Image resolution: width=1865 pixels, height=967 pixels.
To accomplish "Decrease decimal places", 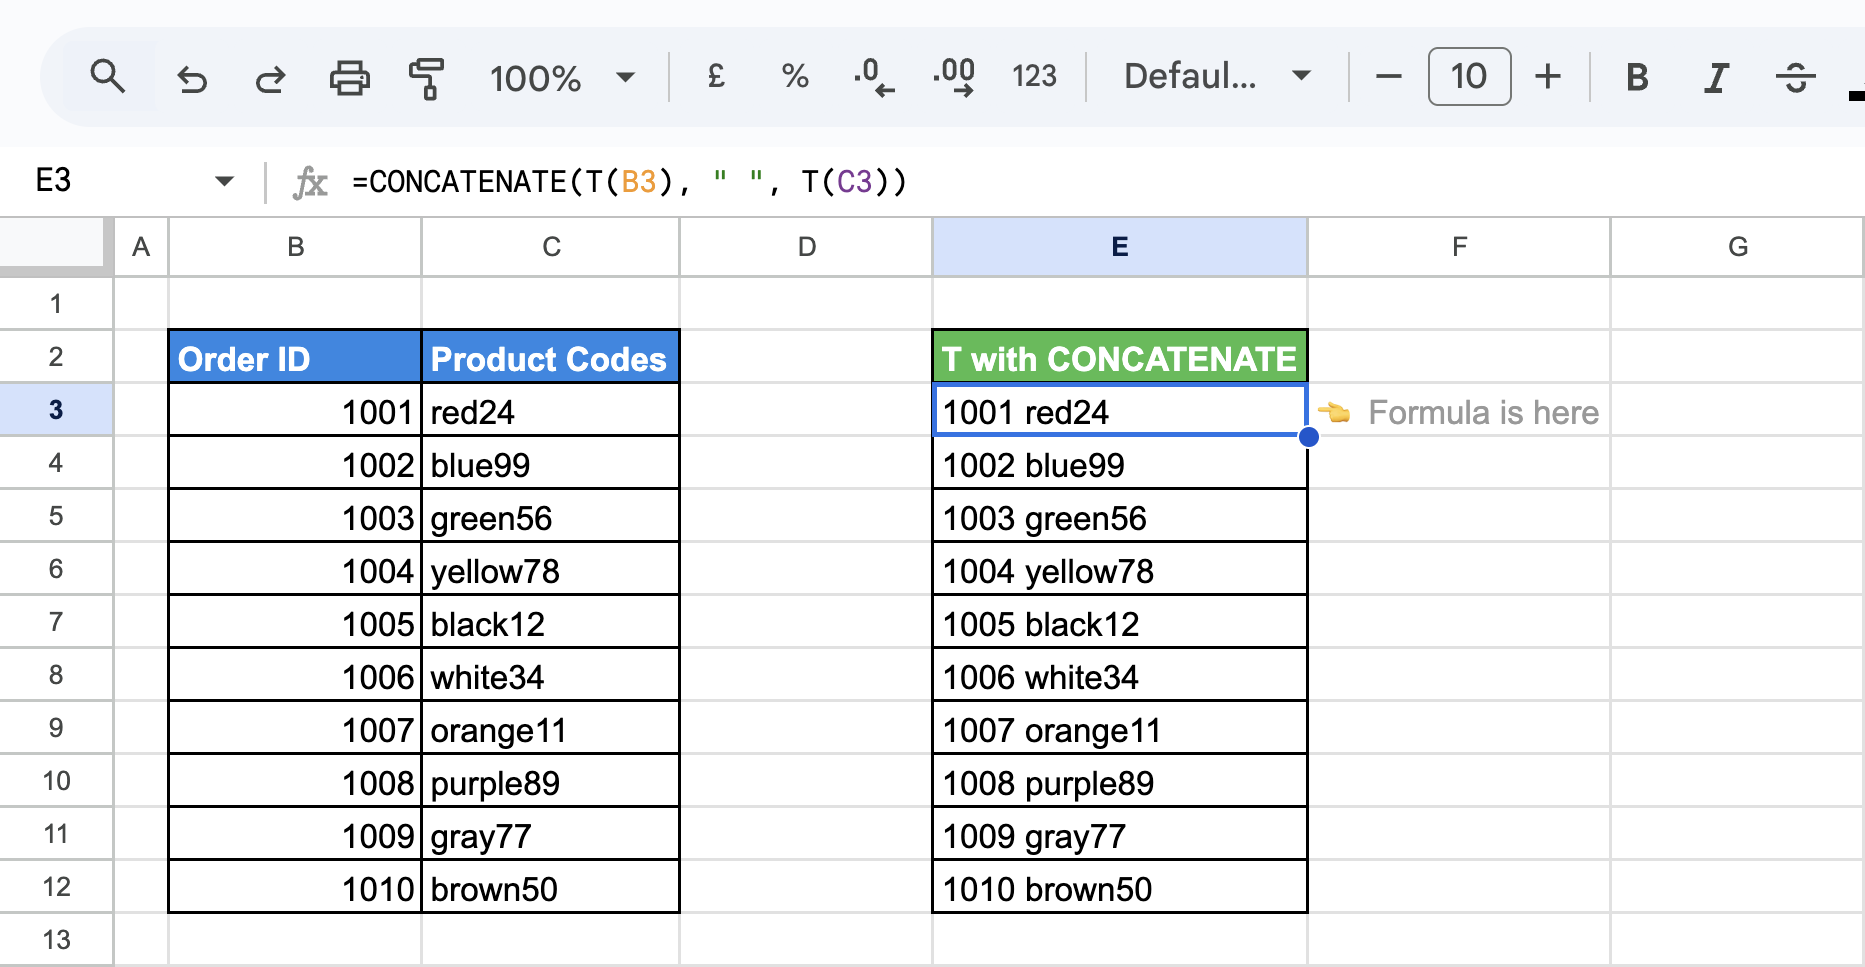I will click(x=874, y=77).
